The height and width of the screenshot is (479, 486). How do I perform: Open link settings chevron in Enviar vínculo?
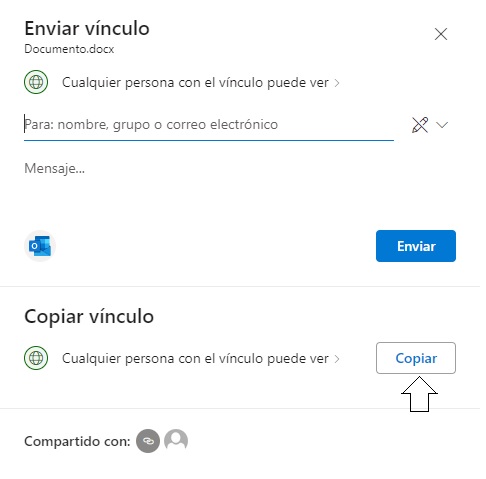[337, 83]
